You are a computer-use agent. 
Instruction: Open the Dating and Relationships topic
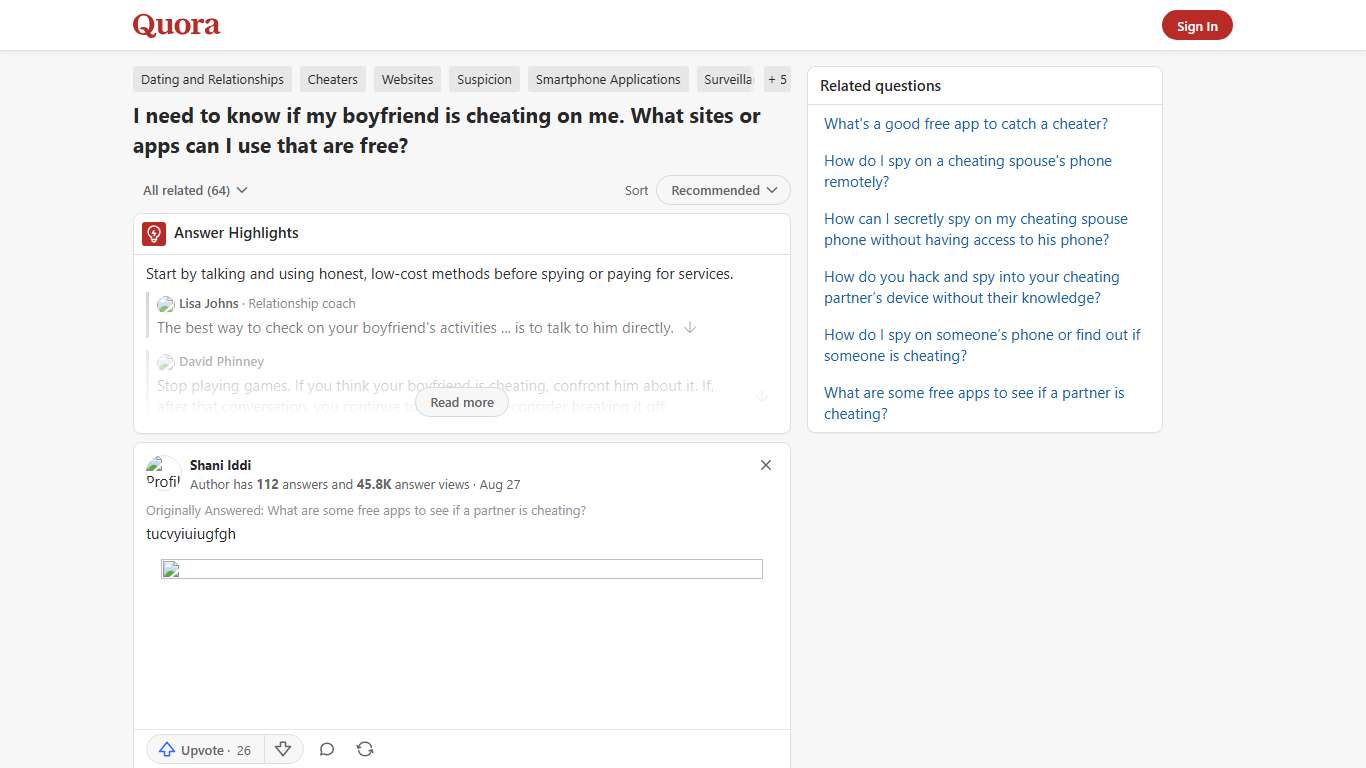211,79
